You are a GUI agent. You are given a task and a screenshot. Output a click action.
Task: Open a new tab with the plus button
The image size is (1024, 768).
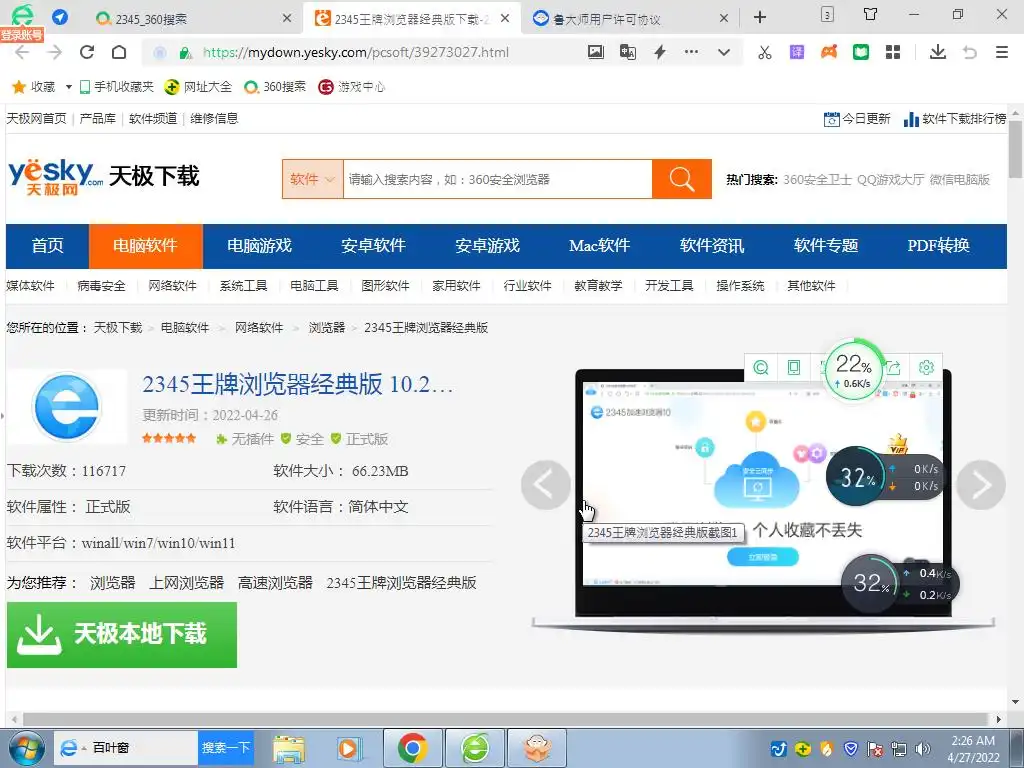(x=760, y=17)
